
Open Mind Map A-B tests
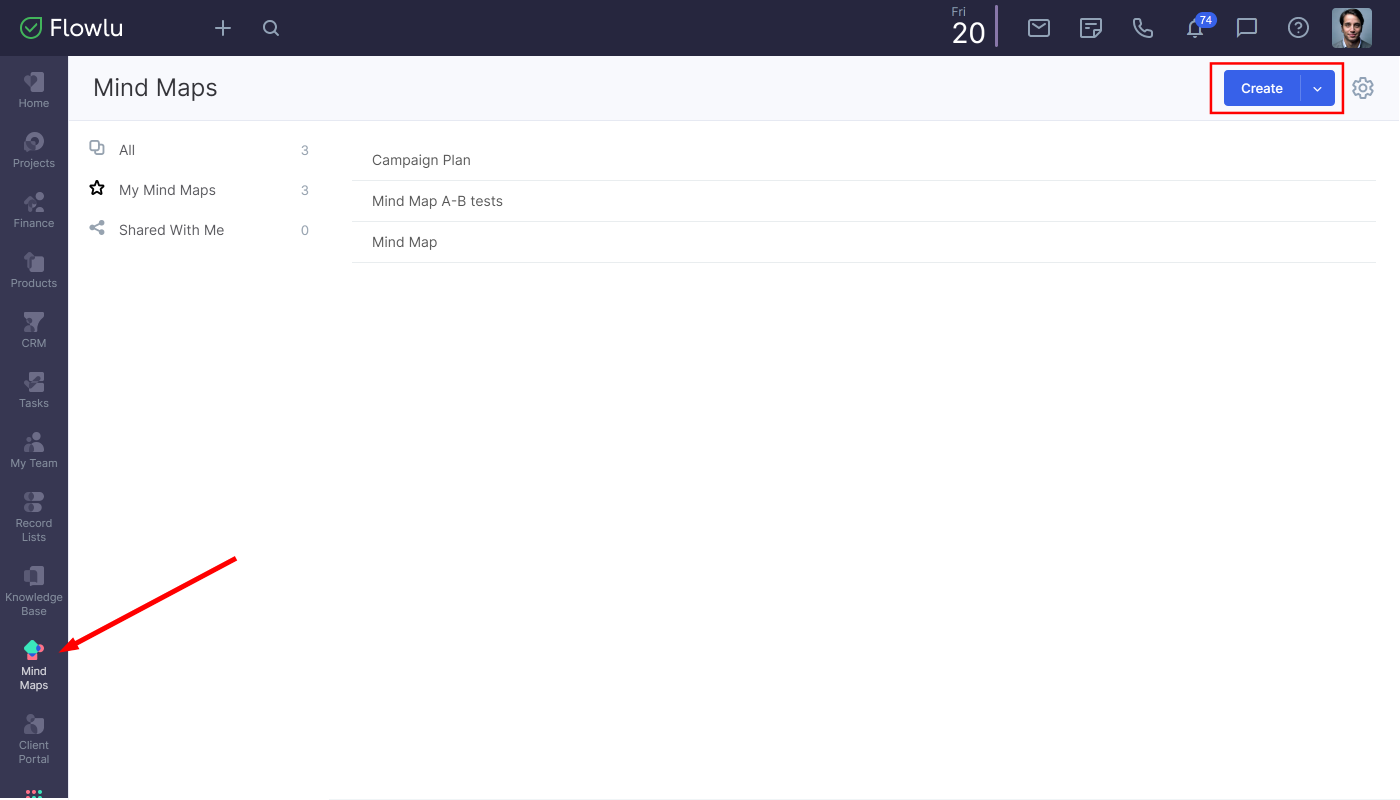864,201
